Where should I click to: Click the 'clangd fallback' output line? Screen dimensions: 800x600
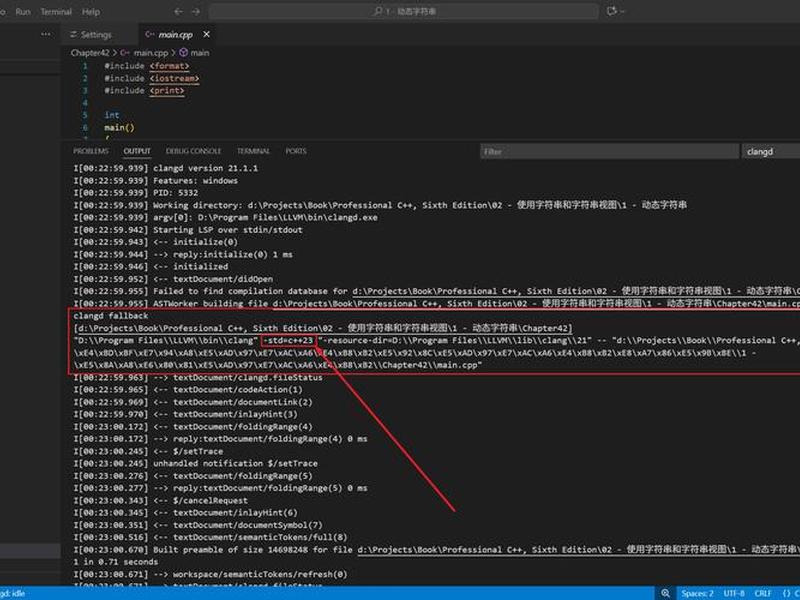(x=111, y=316)
